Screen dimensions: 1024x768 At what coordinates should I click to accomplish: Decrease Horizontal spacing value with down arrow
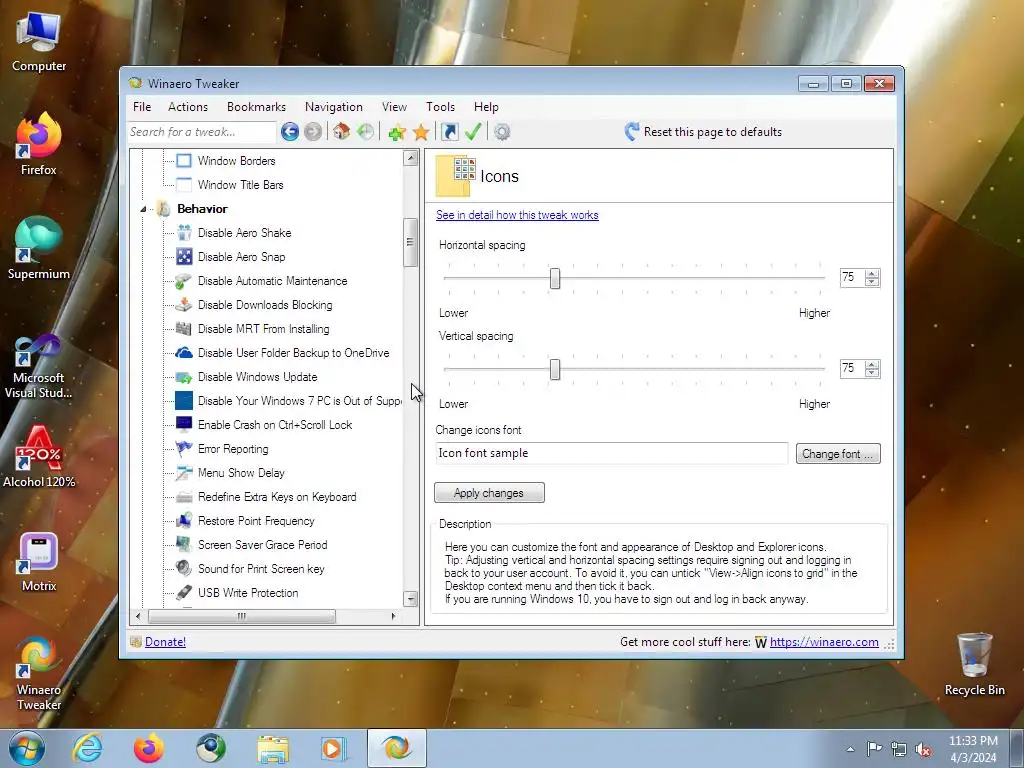872,282
